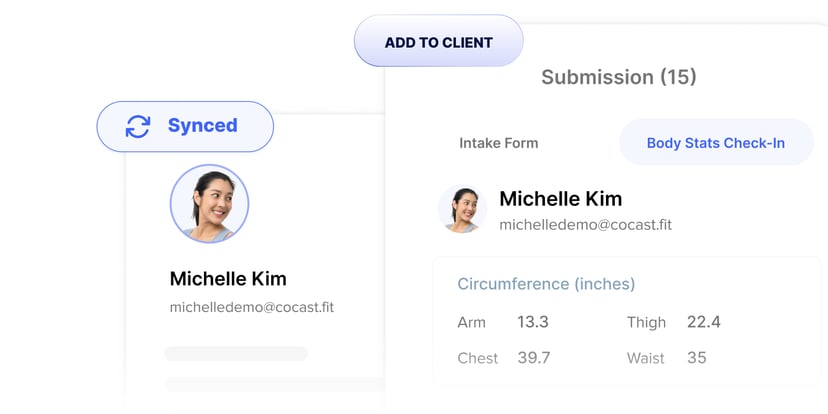The width and height of the screenshot is (828, 414).
Task: Click the ADD TO CLIENT button
Action: 438,42
